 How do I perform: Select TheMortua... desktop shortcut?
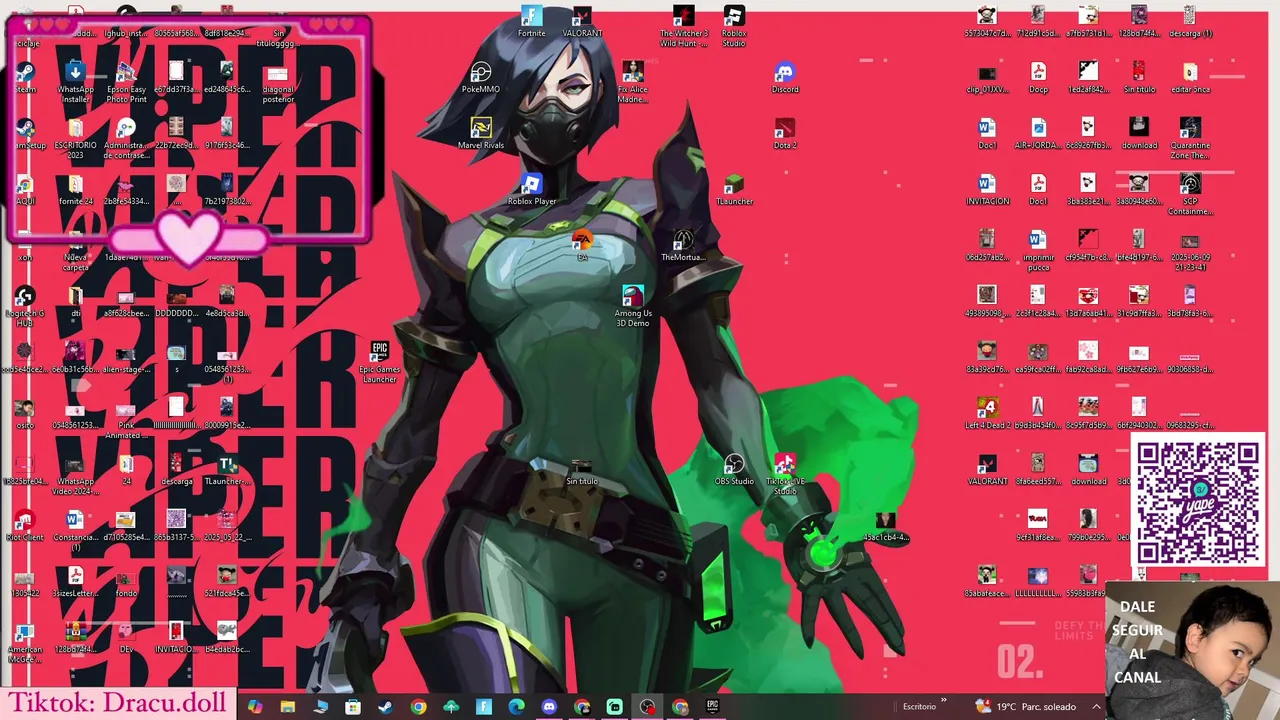[x=683, y=246]
